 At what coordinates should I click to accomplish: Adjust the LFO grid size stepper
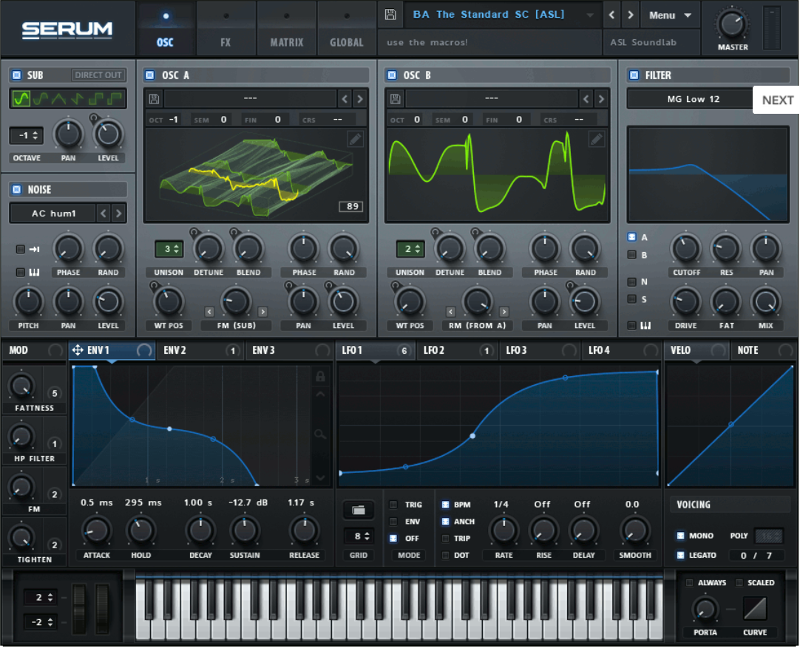[x=358, y=536]
